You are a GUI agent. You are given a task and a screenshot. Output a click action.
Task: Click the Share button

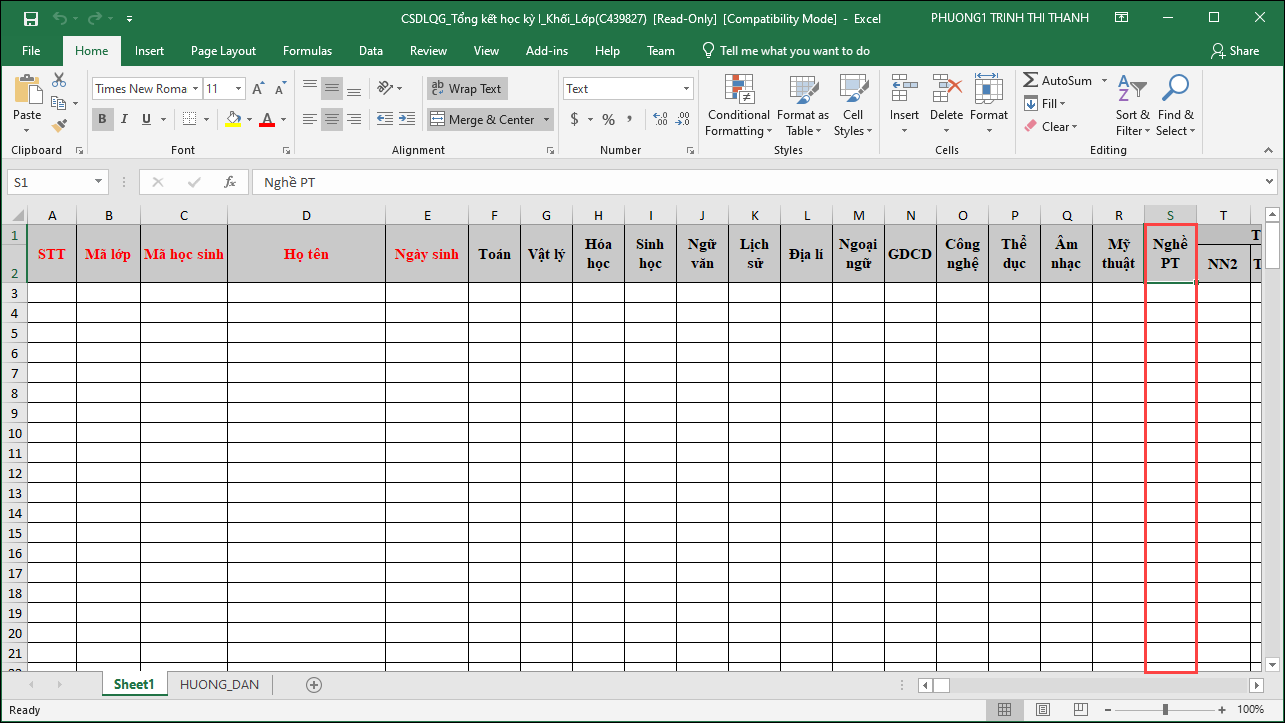[1235, 51]
